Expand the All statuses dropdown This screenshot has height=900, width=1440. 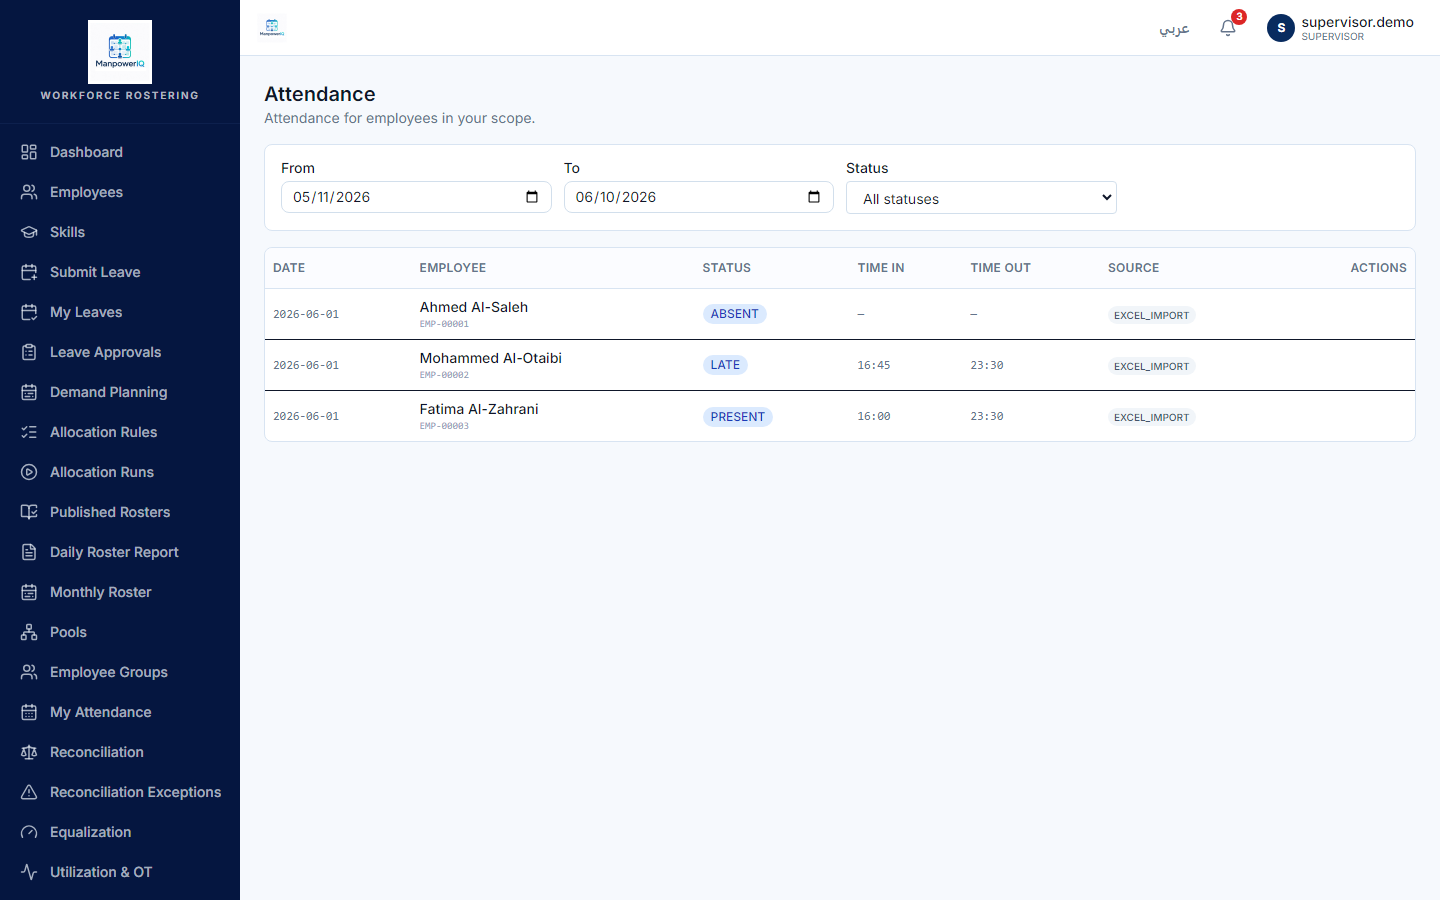pyautogui.click(x=981, y=198)
